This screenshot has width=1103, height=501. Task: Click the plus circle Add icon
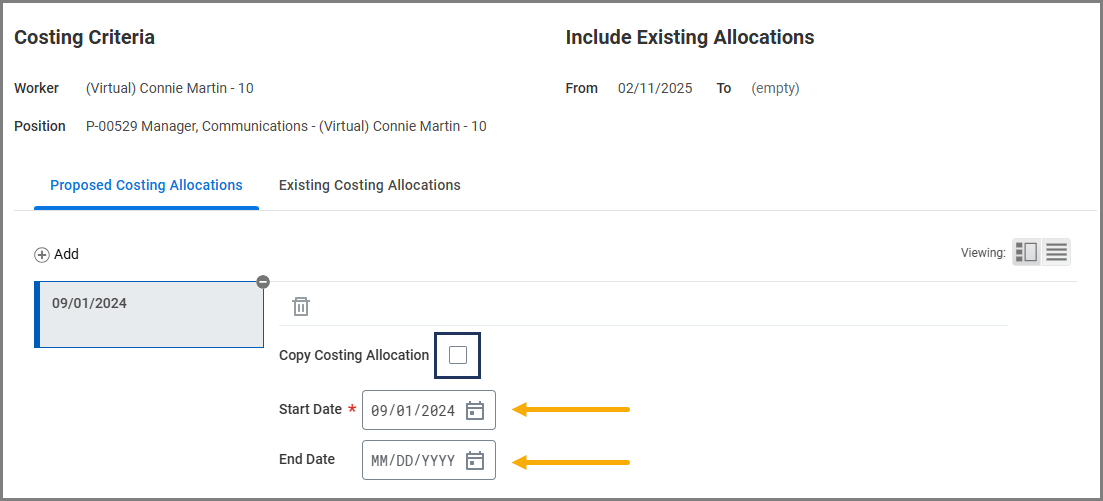point(42,255)
